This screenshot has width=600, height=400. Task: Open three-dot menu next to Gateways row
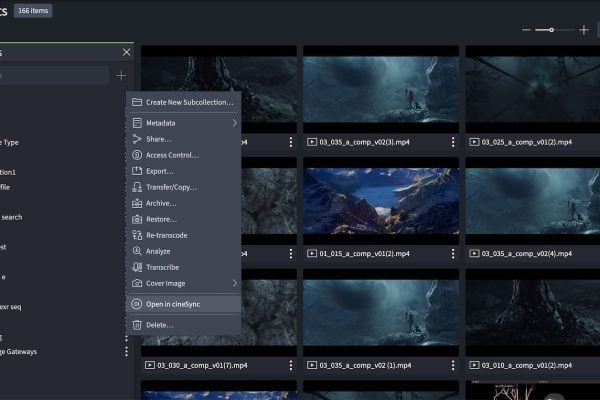(126, 351)
